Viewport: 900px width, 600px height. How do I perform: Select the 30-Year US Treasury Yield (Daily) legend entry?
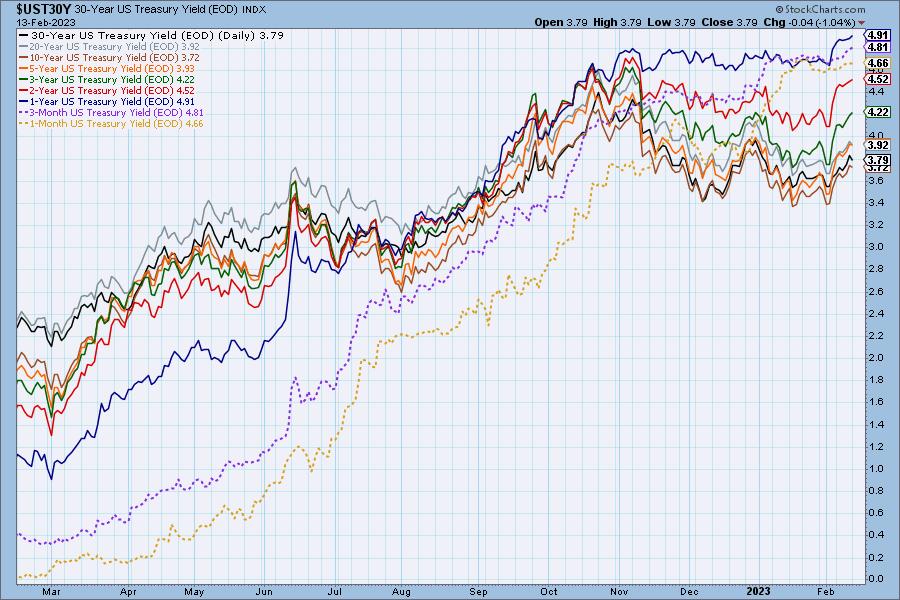point(151,35)
